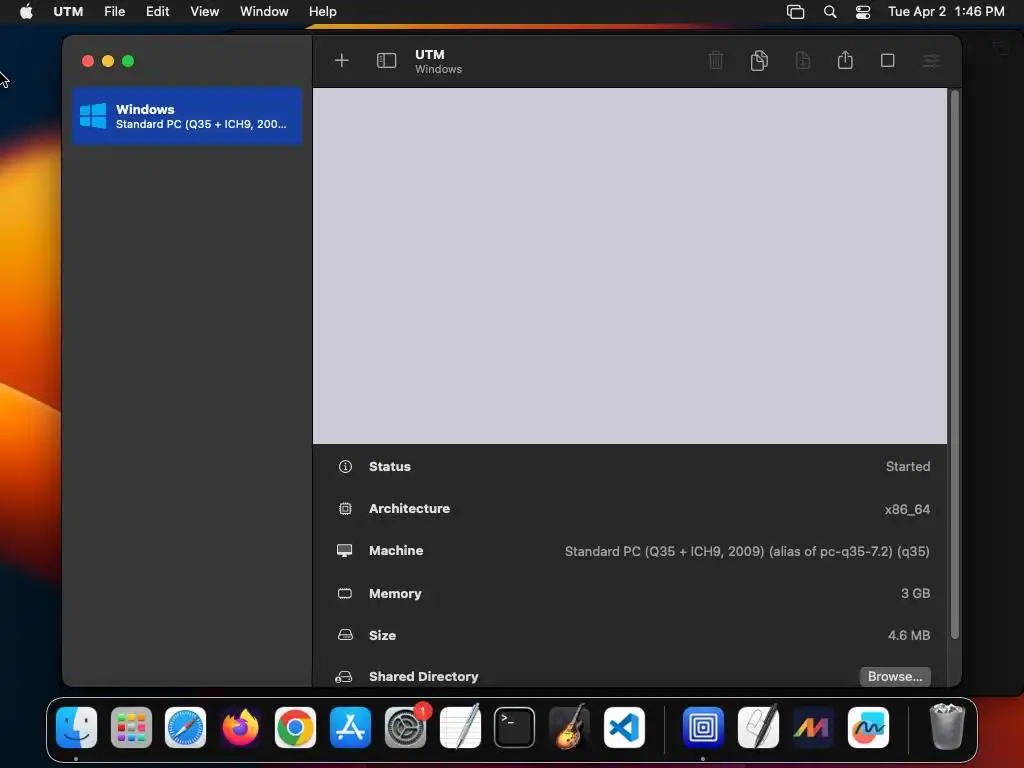The height and width of the screenshot is (768, 1024).
Task: Open the Trash from the Dock
Action: [x=946, y=727]
